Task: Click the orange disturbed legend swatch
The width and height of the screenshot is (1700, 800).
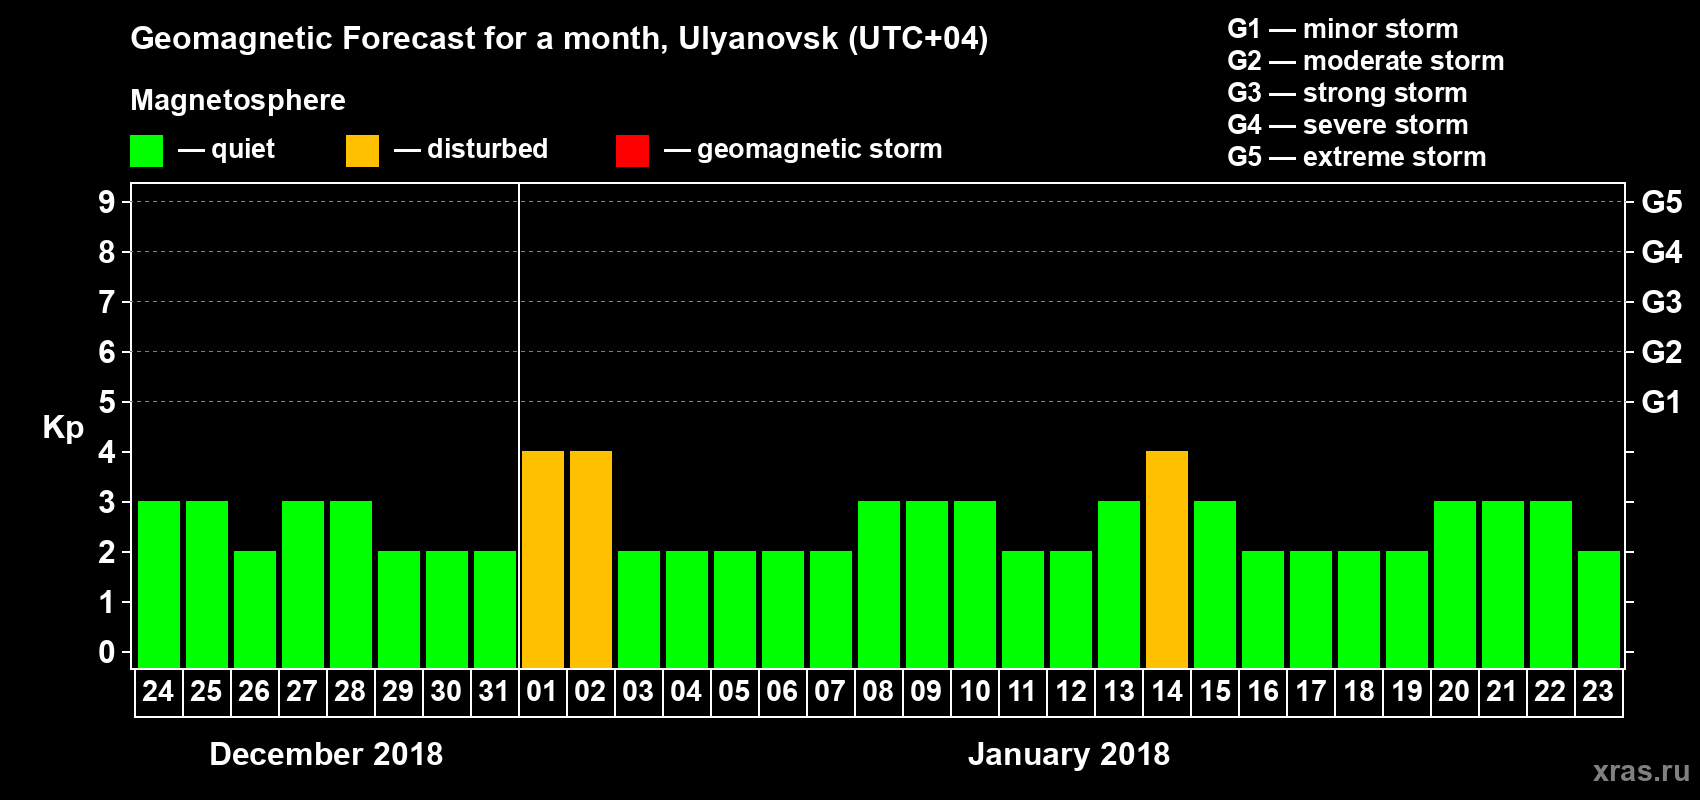Action: point(362,151)
